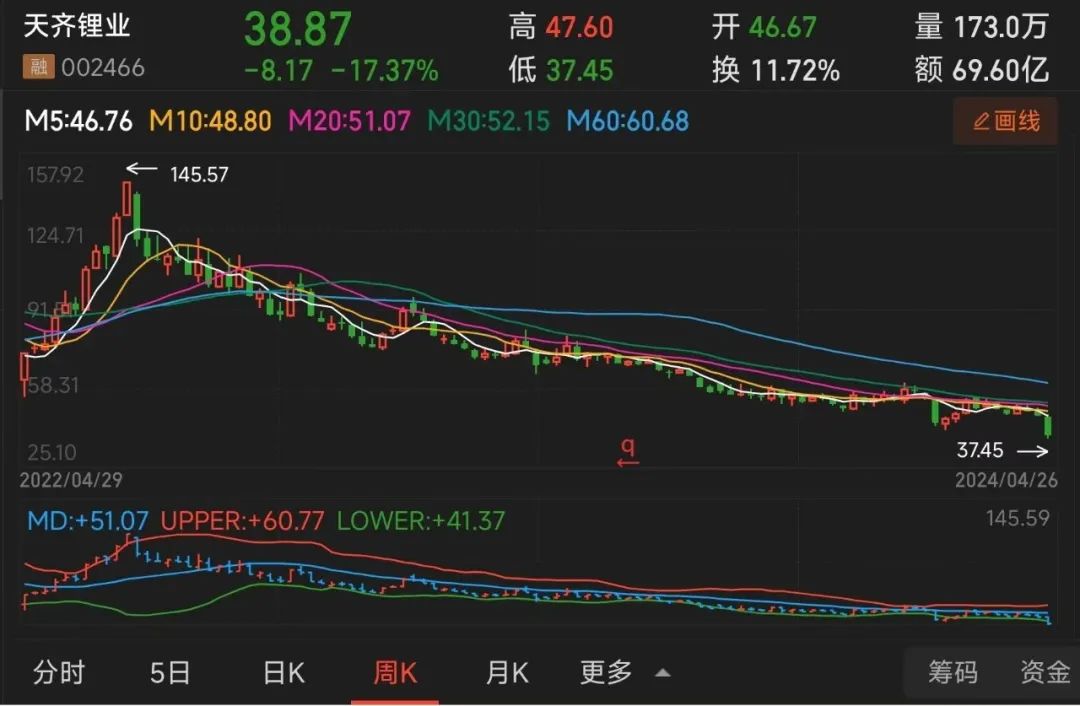Switch to the 5日 tab

pos(169,672)
